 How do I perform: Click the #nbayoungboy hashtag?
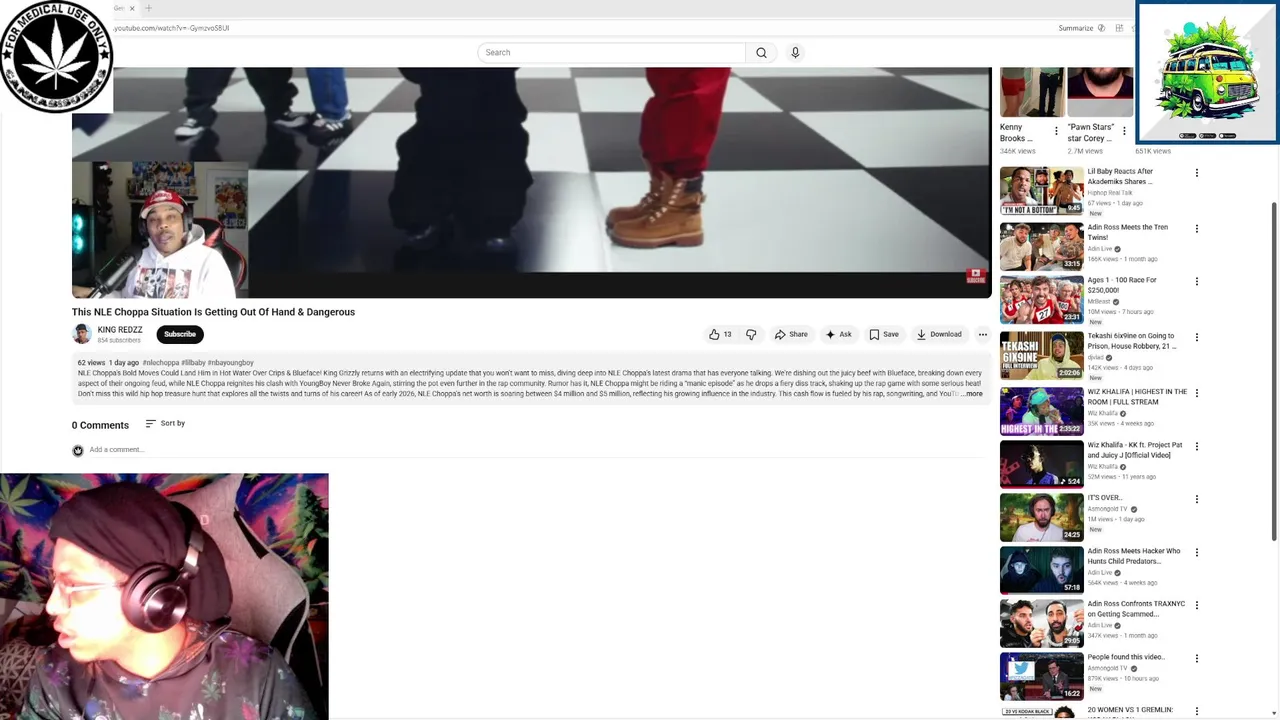click(231, 362)
